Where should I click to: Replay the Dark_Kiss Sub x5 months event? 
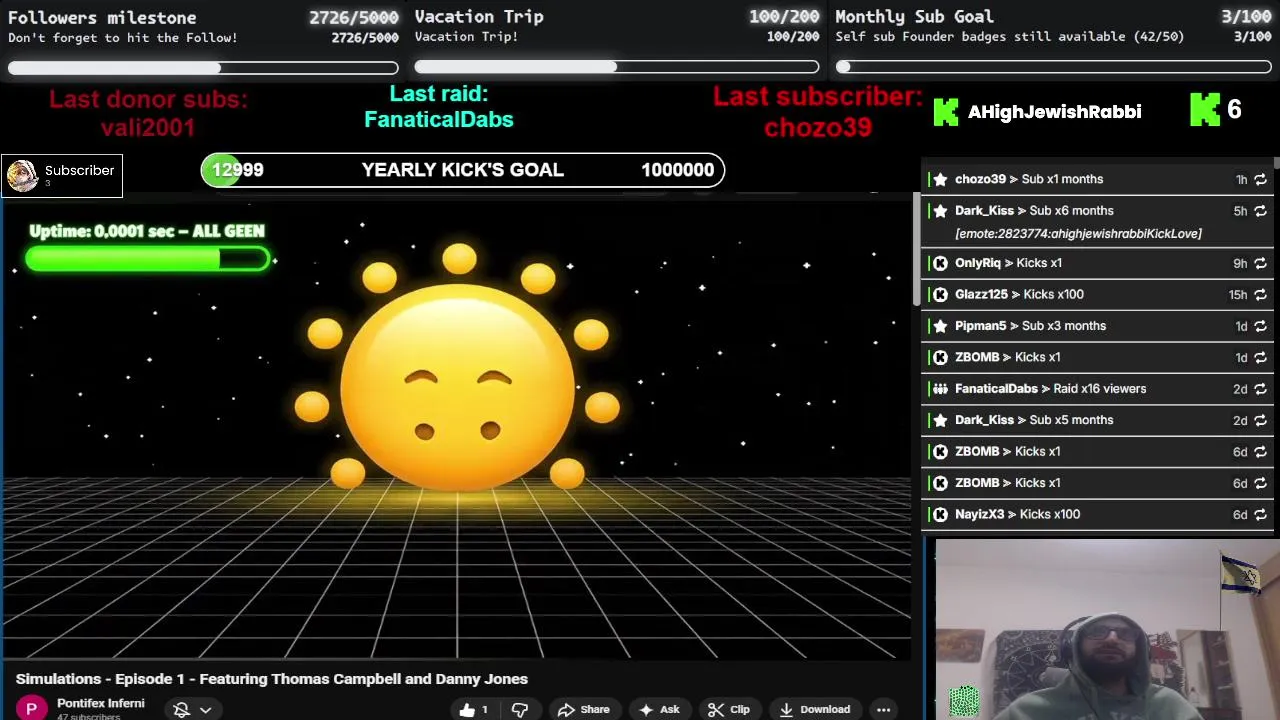pyautogui.click(x=1260, y=420)
